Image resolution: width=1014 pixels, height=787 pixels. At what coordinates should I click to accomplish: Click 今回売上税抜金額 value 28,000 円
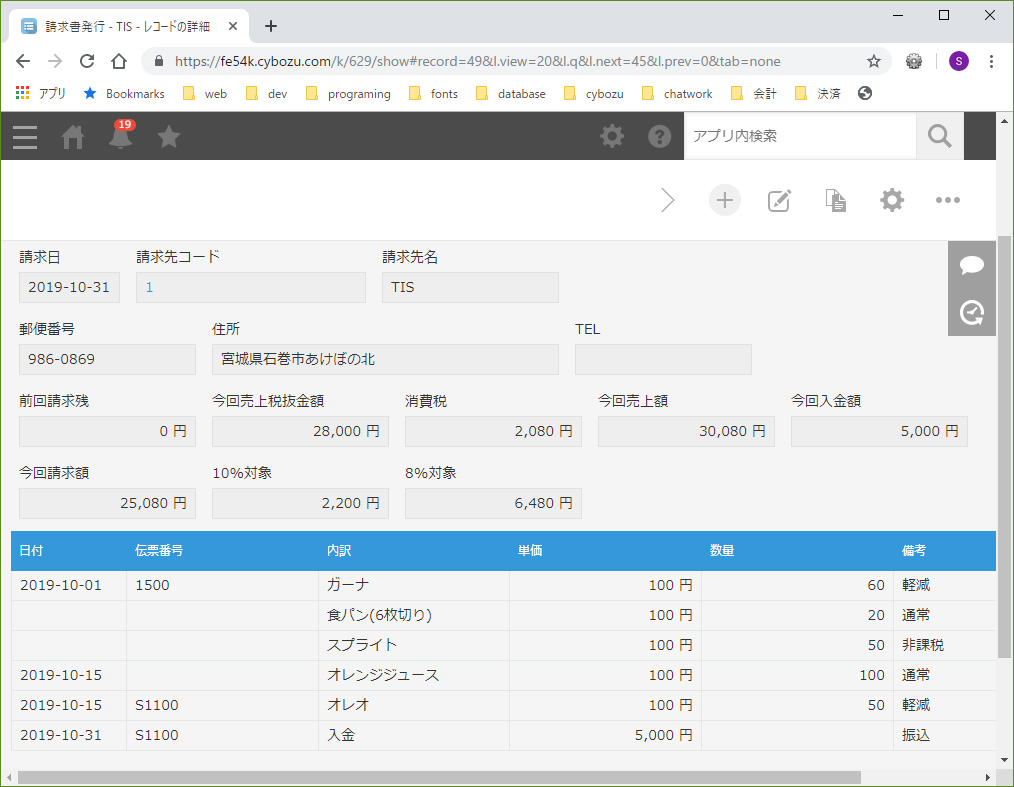(300, 431)
